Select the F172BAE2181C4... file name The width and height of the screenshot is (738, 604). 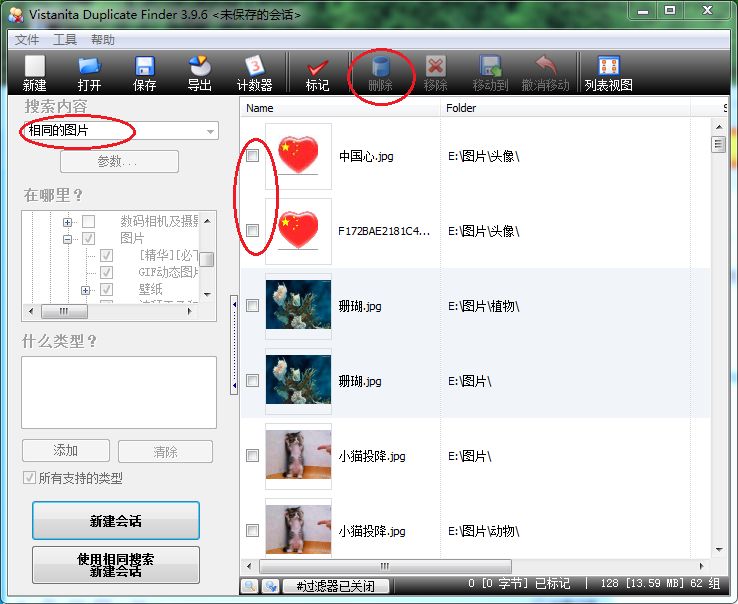pos(384,231)
